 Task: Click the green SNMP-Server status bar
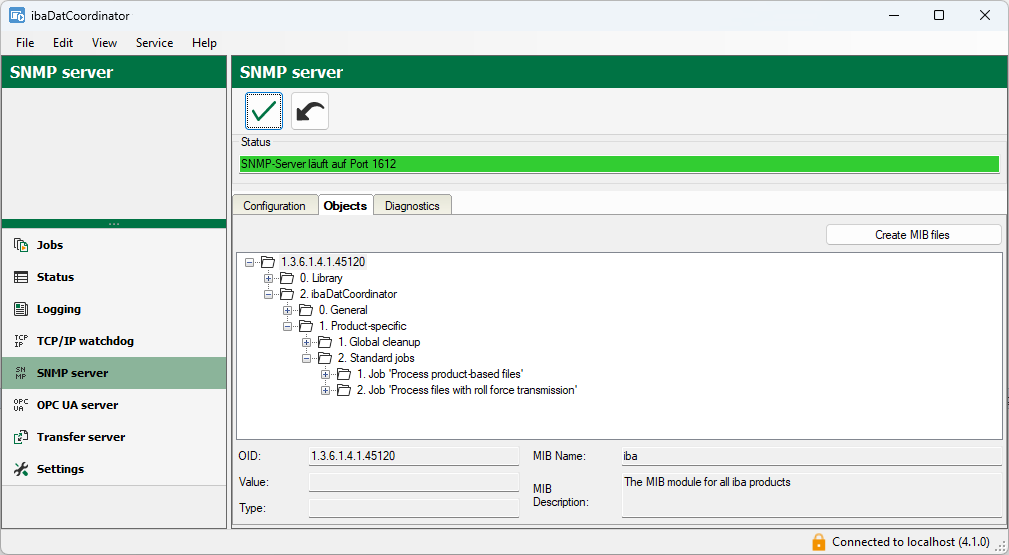(x=619, y=164)
